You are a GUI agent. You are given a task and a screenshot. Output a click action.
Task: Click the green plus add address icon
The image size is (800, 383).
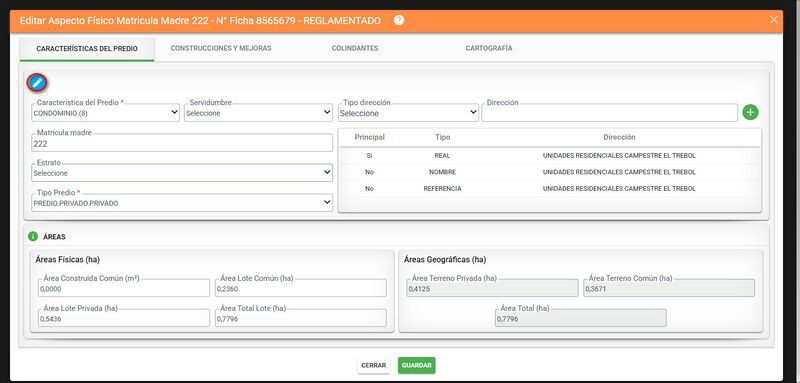tap(750, 112)
